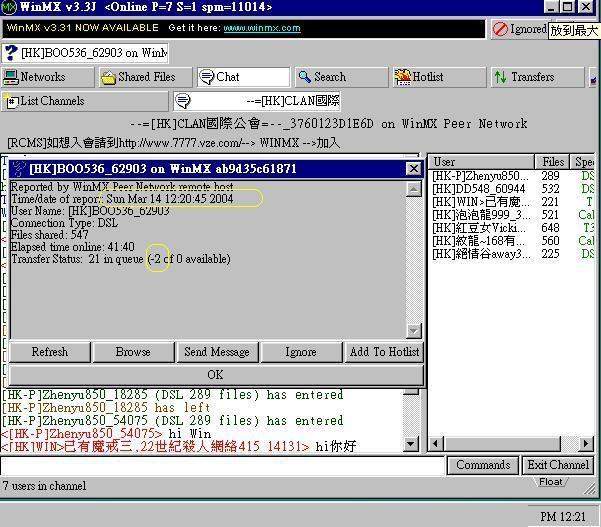The width and height of the screenshot is (601, 527).
Task: Click the Ignore button in dialog
Action: pyautogui.click(x=301, y=352)
